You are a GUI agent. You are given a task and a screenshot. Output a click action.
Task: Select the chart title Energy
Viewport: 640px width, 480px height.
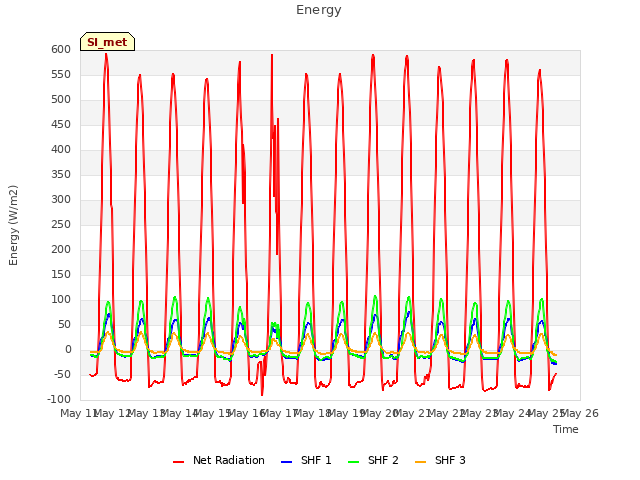pos(319,10)
